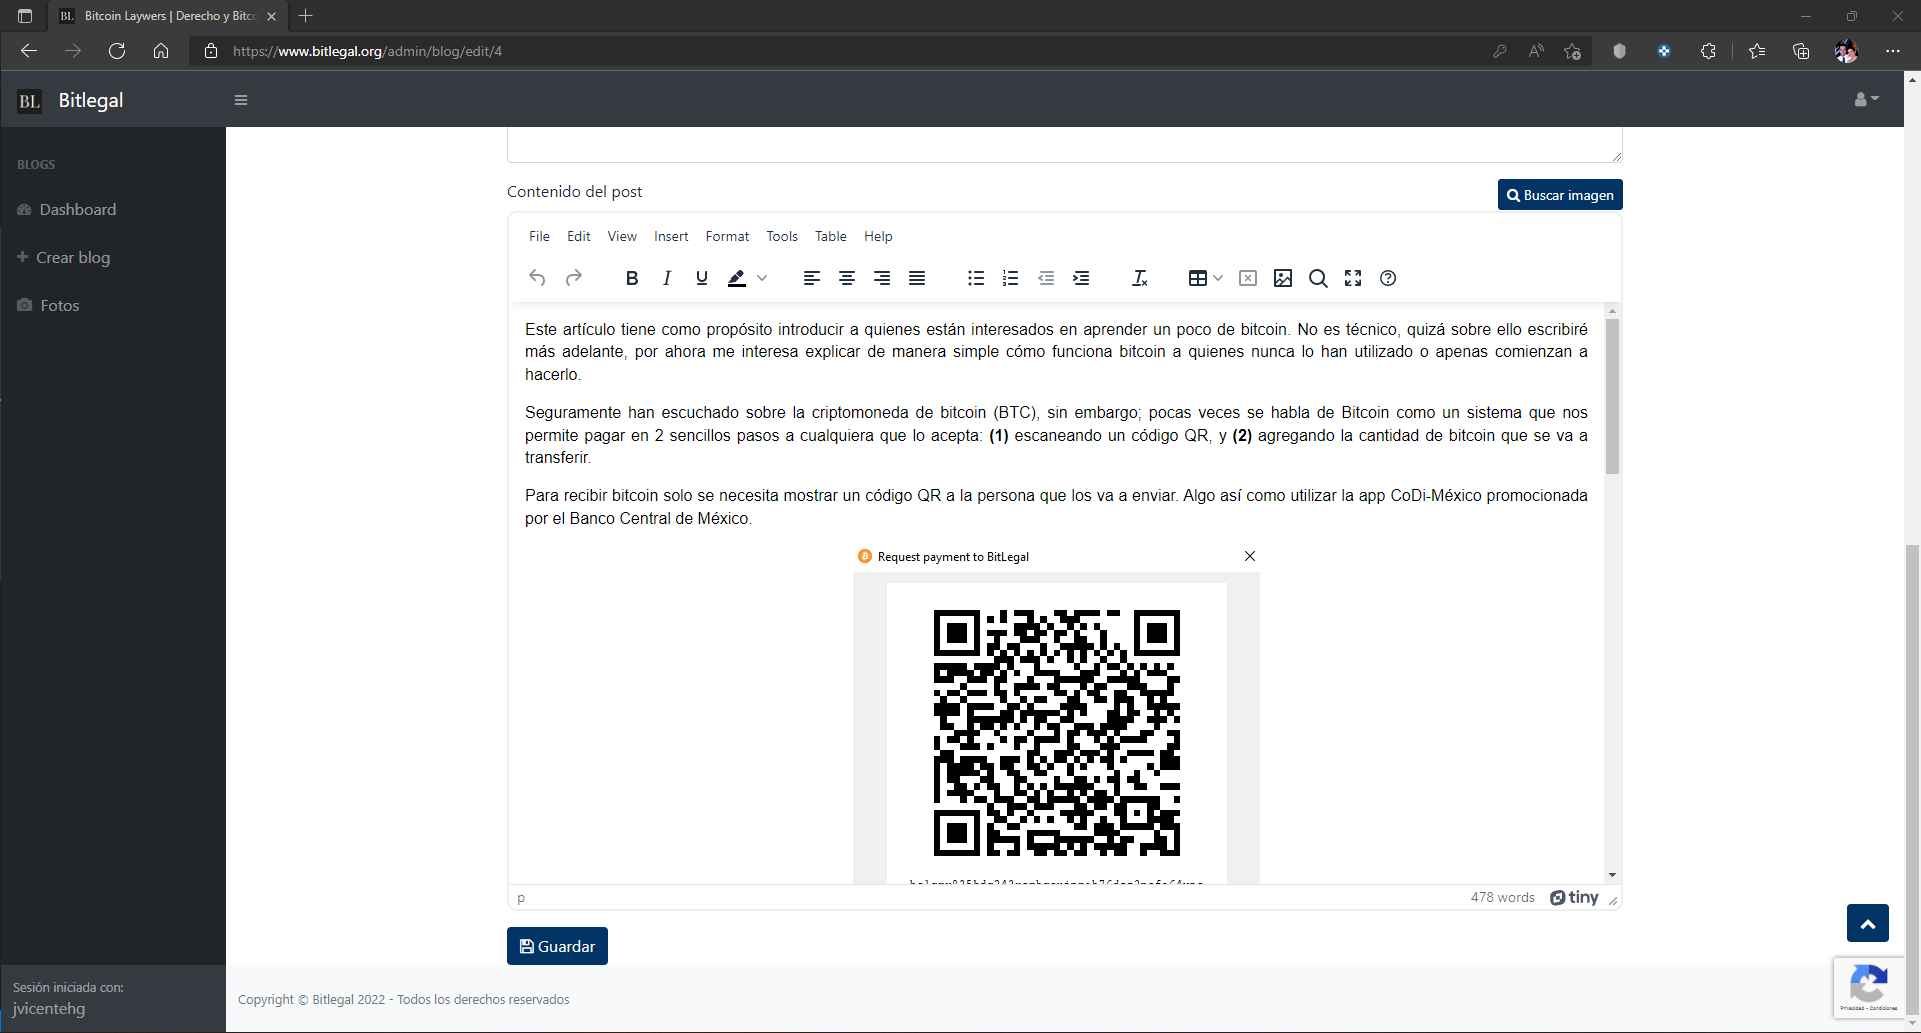Toggle editor fullscreen mode
1921x1033 pixels.
(x=1353, y=278)
